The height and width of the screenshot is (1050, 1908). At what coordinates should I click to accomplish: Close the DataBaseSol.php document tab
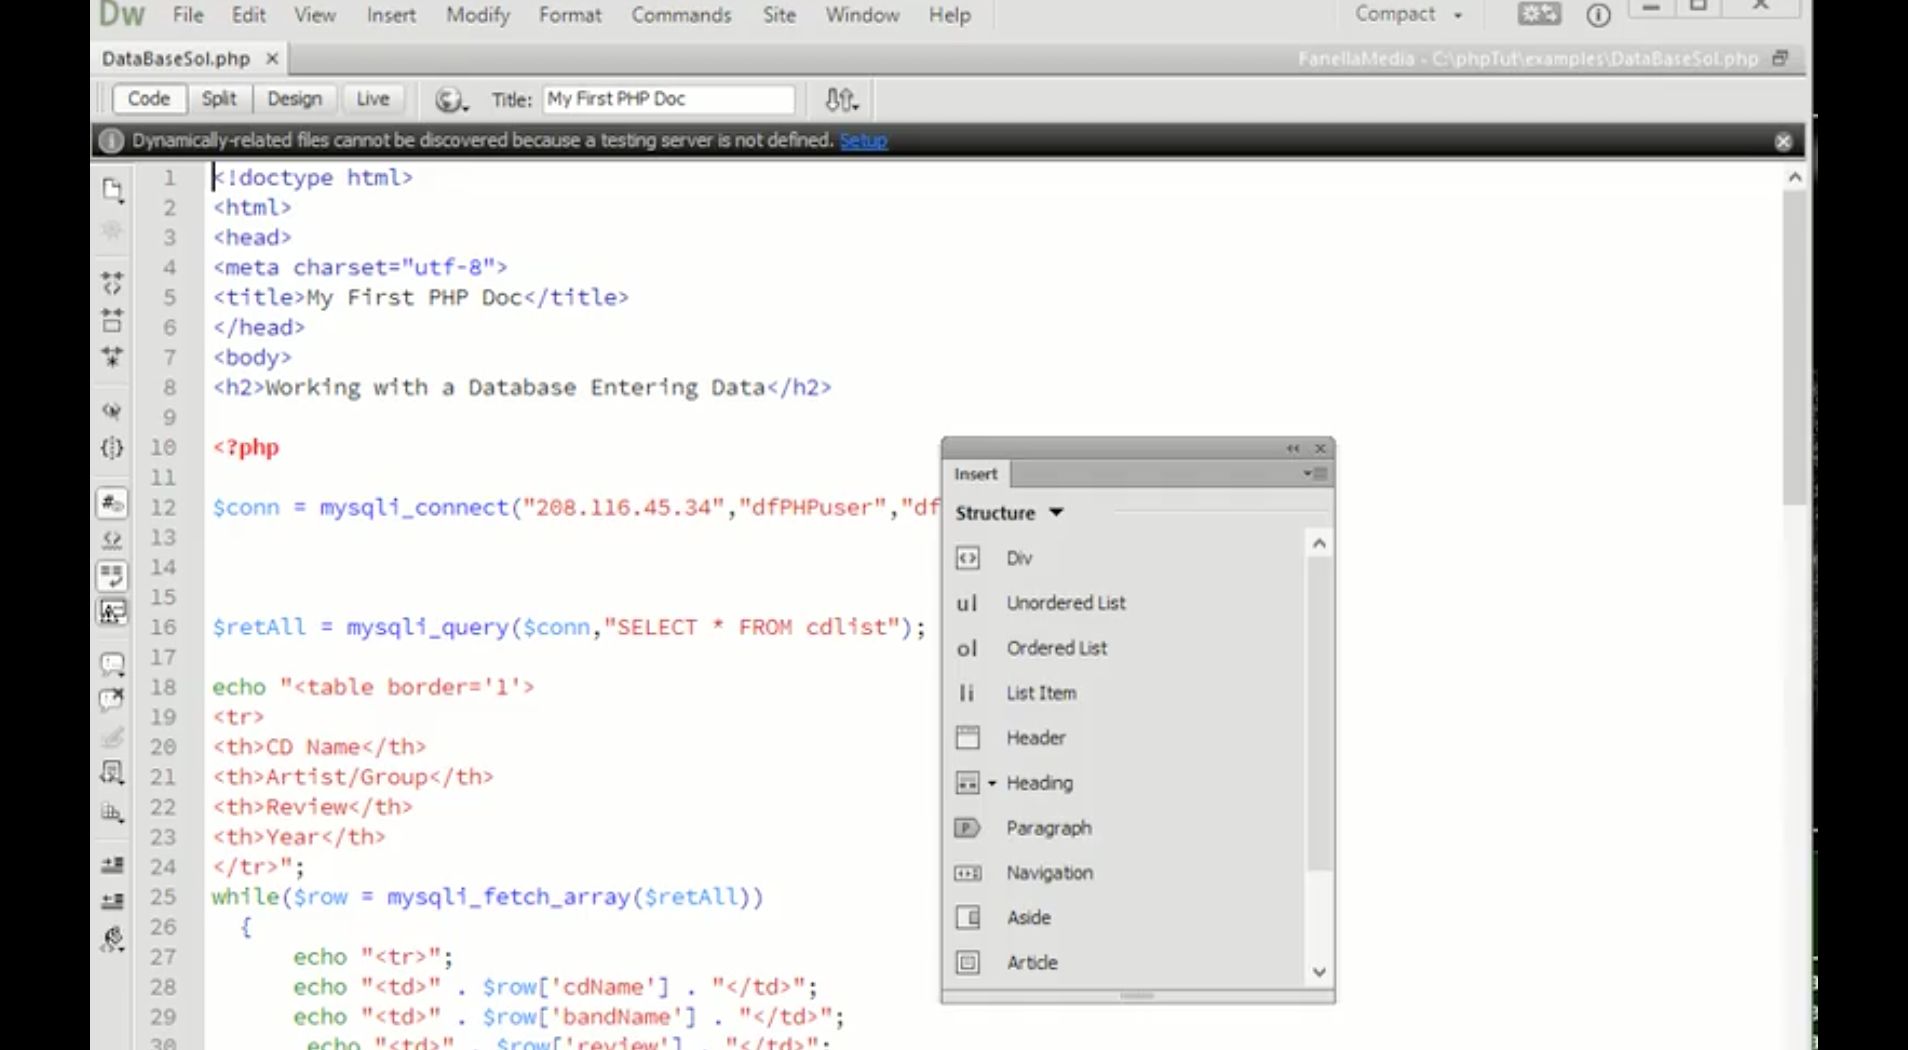[272, 59]
